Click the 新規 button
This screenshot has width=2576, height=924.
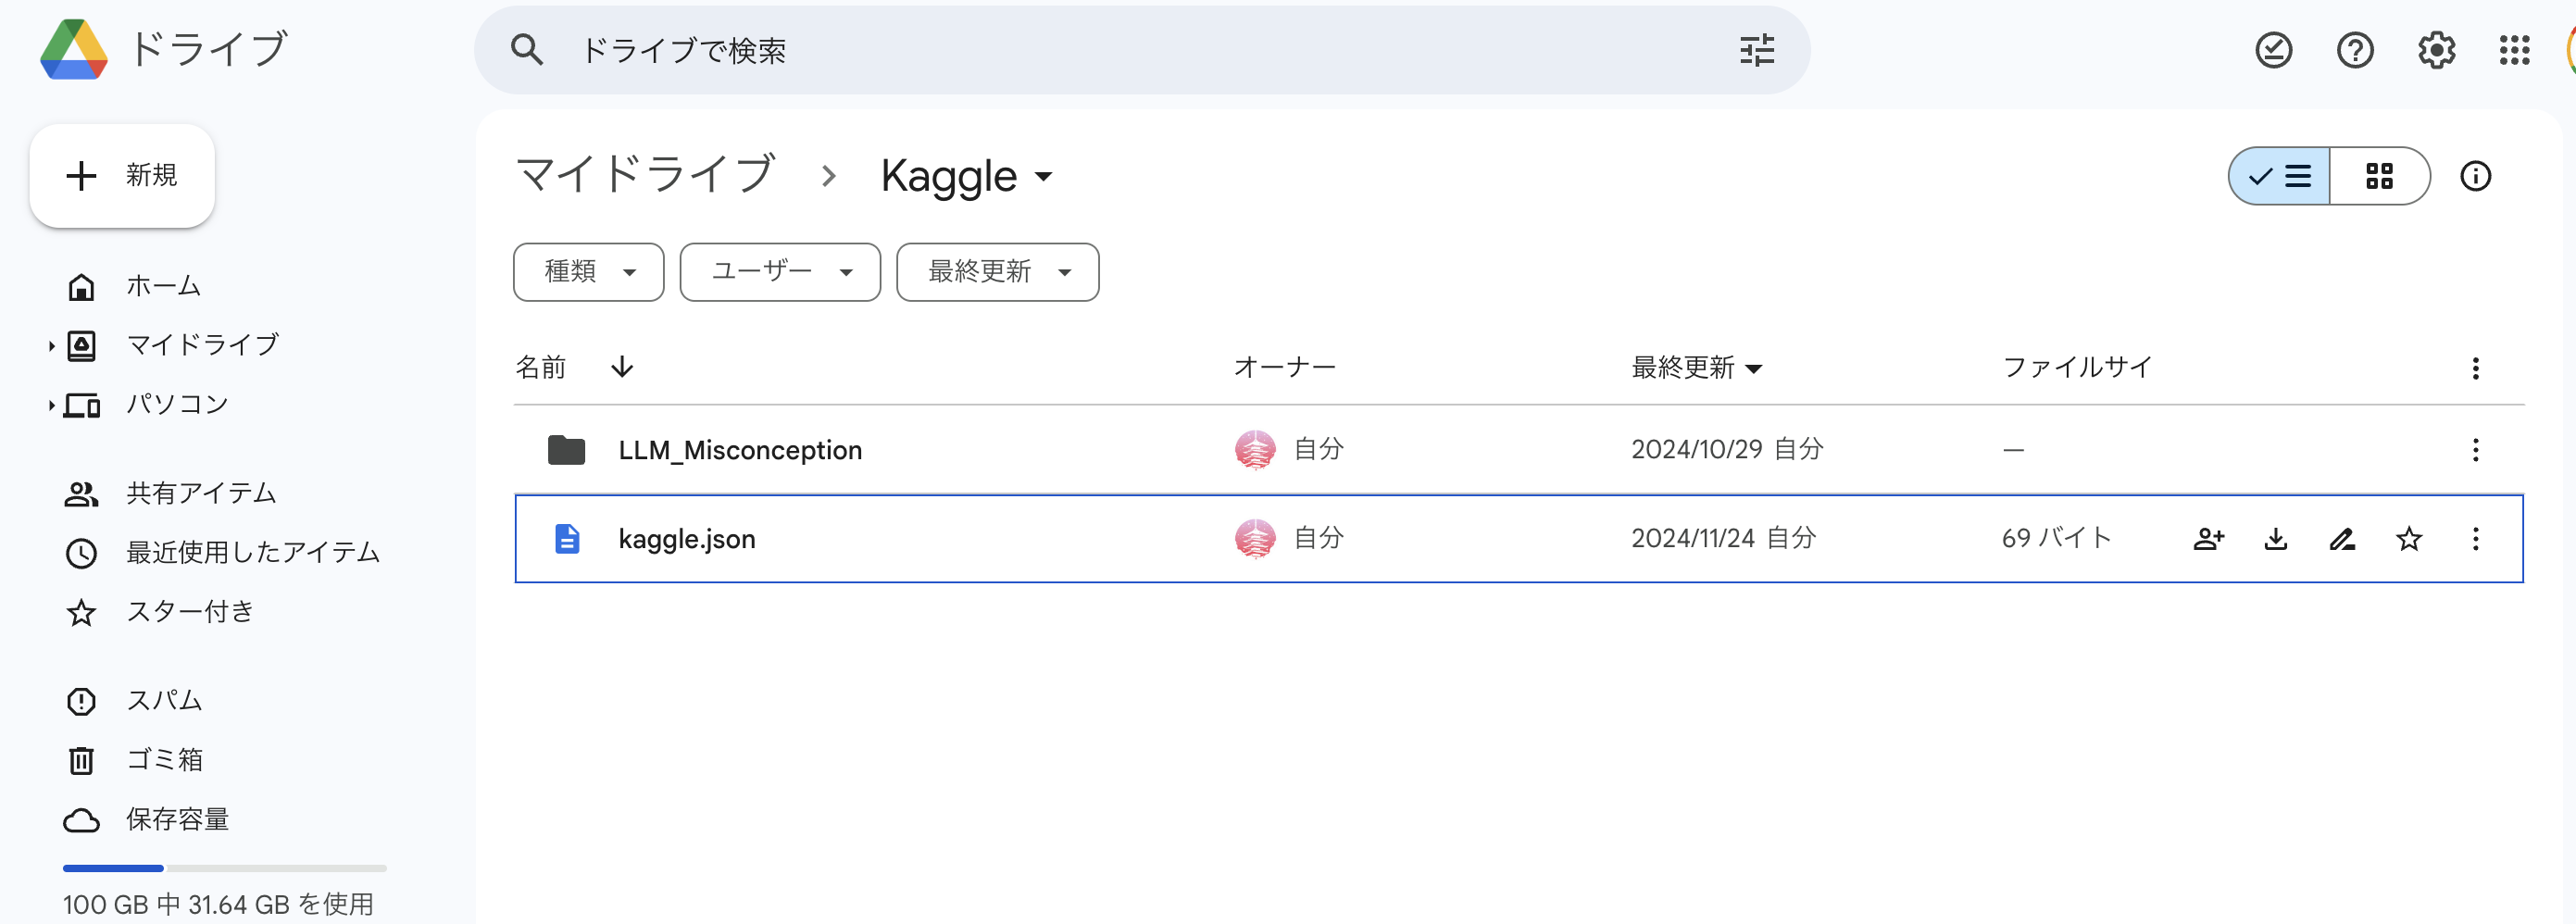pyautogui.click(x=122, y=175)
